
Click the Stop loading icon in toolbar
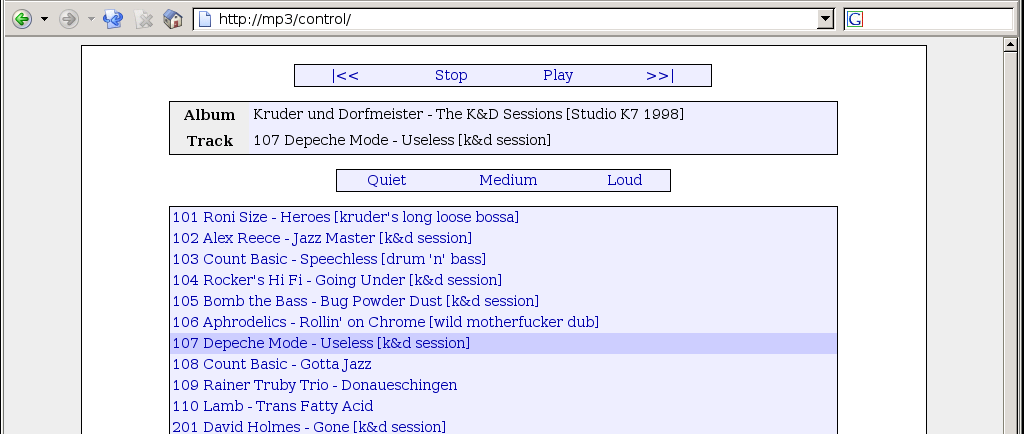tap(144, 20)
